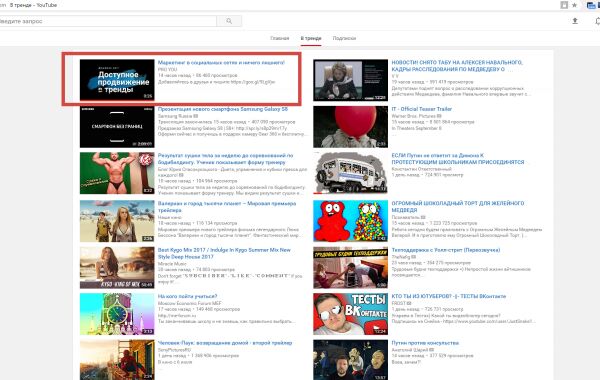Open the КТО ТЫ ИЗ ЮТУБЕРОВ tests video title
Image resolution: width=600 pixels, height=380 pixels.
448,296
